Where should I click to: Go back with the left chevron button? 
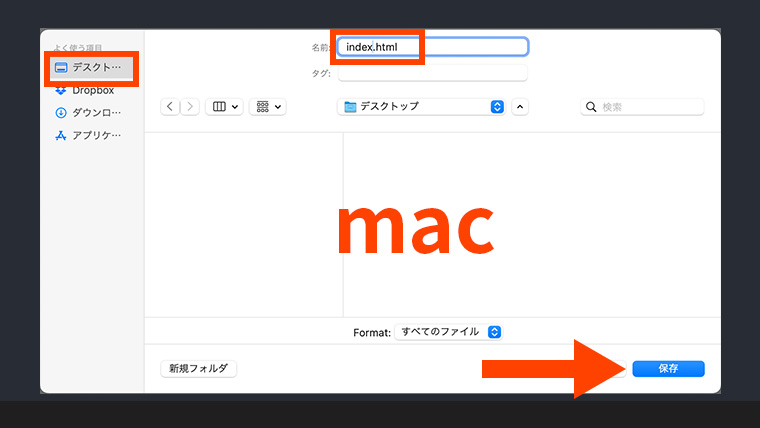click(x=169, y=106)
